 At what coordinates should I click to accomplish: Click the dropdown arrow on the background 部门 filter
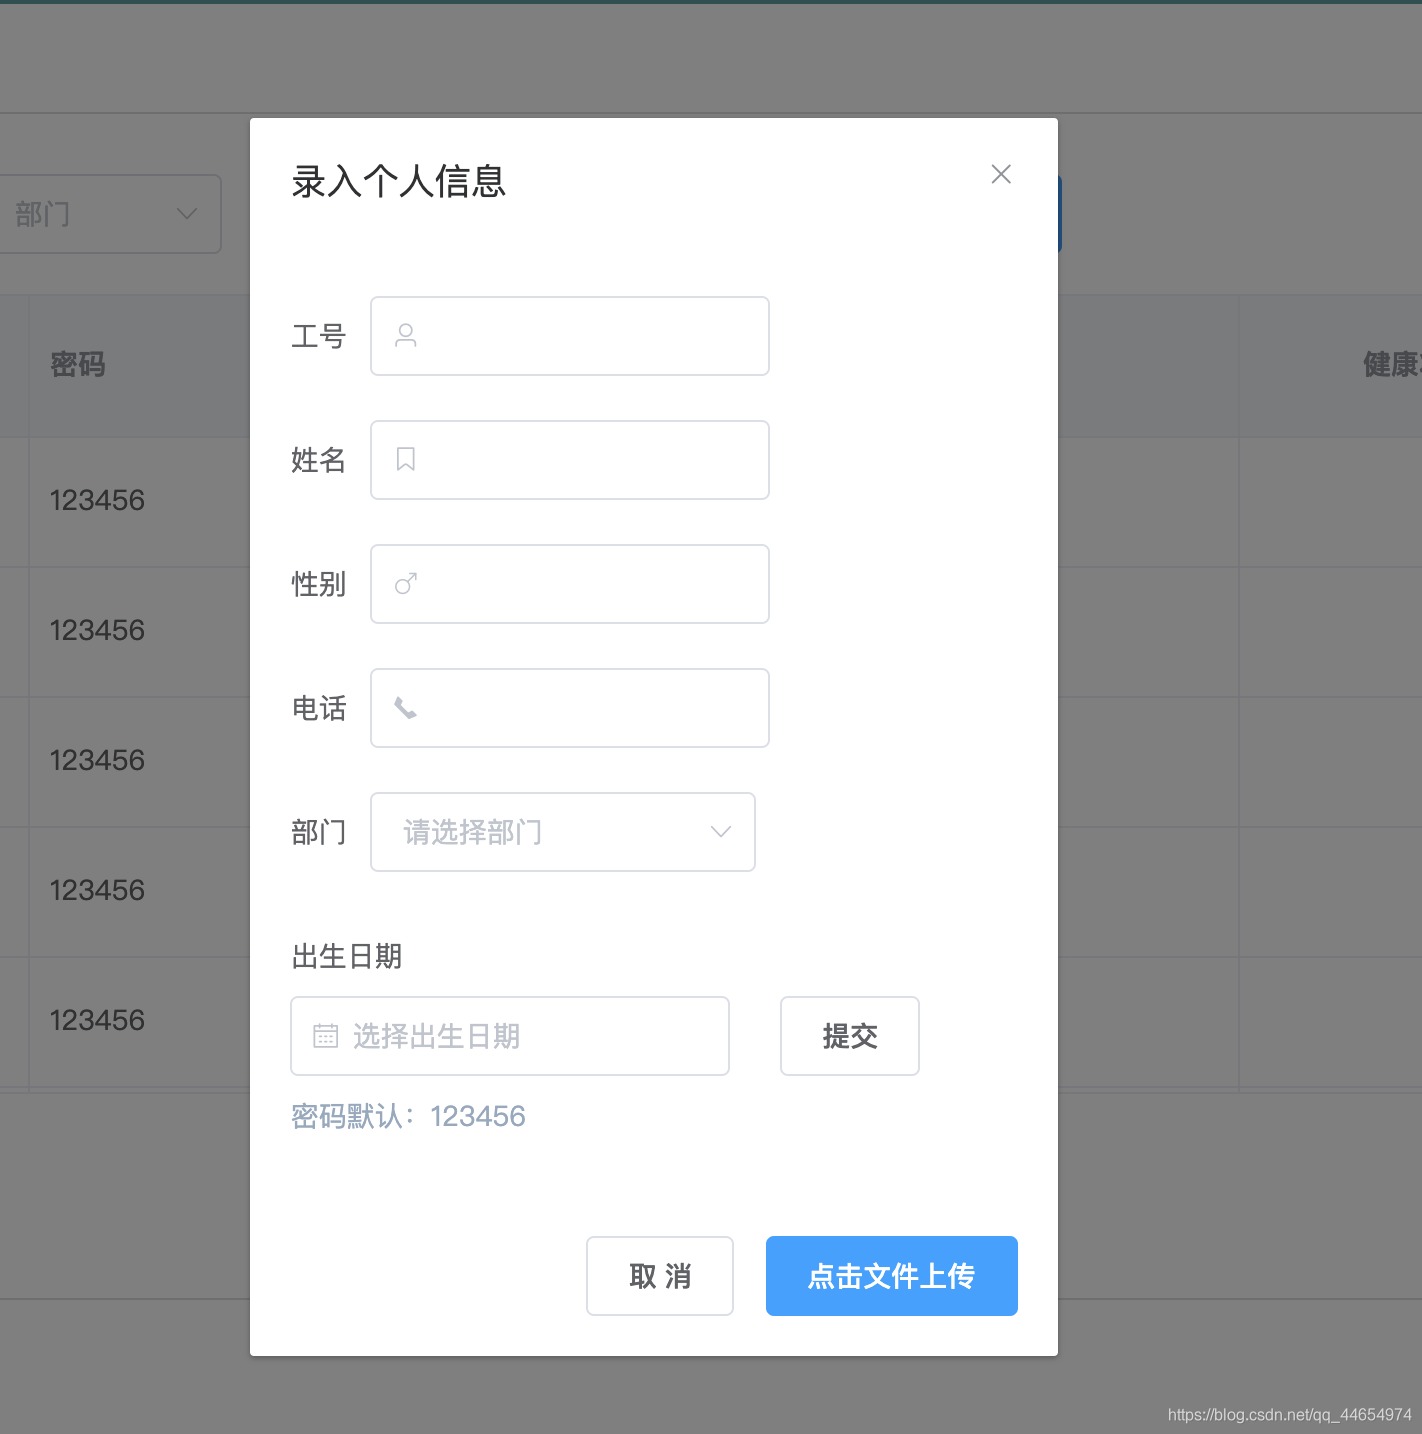pyautogui.click(x=186, y=214)
